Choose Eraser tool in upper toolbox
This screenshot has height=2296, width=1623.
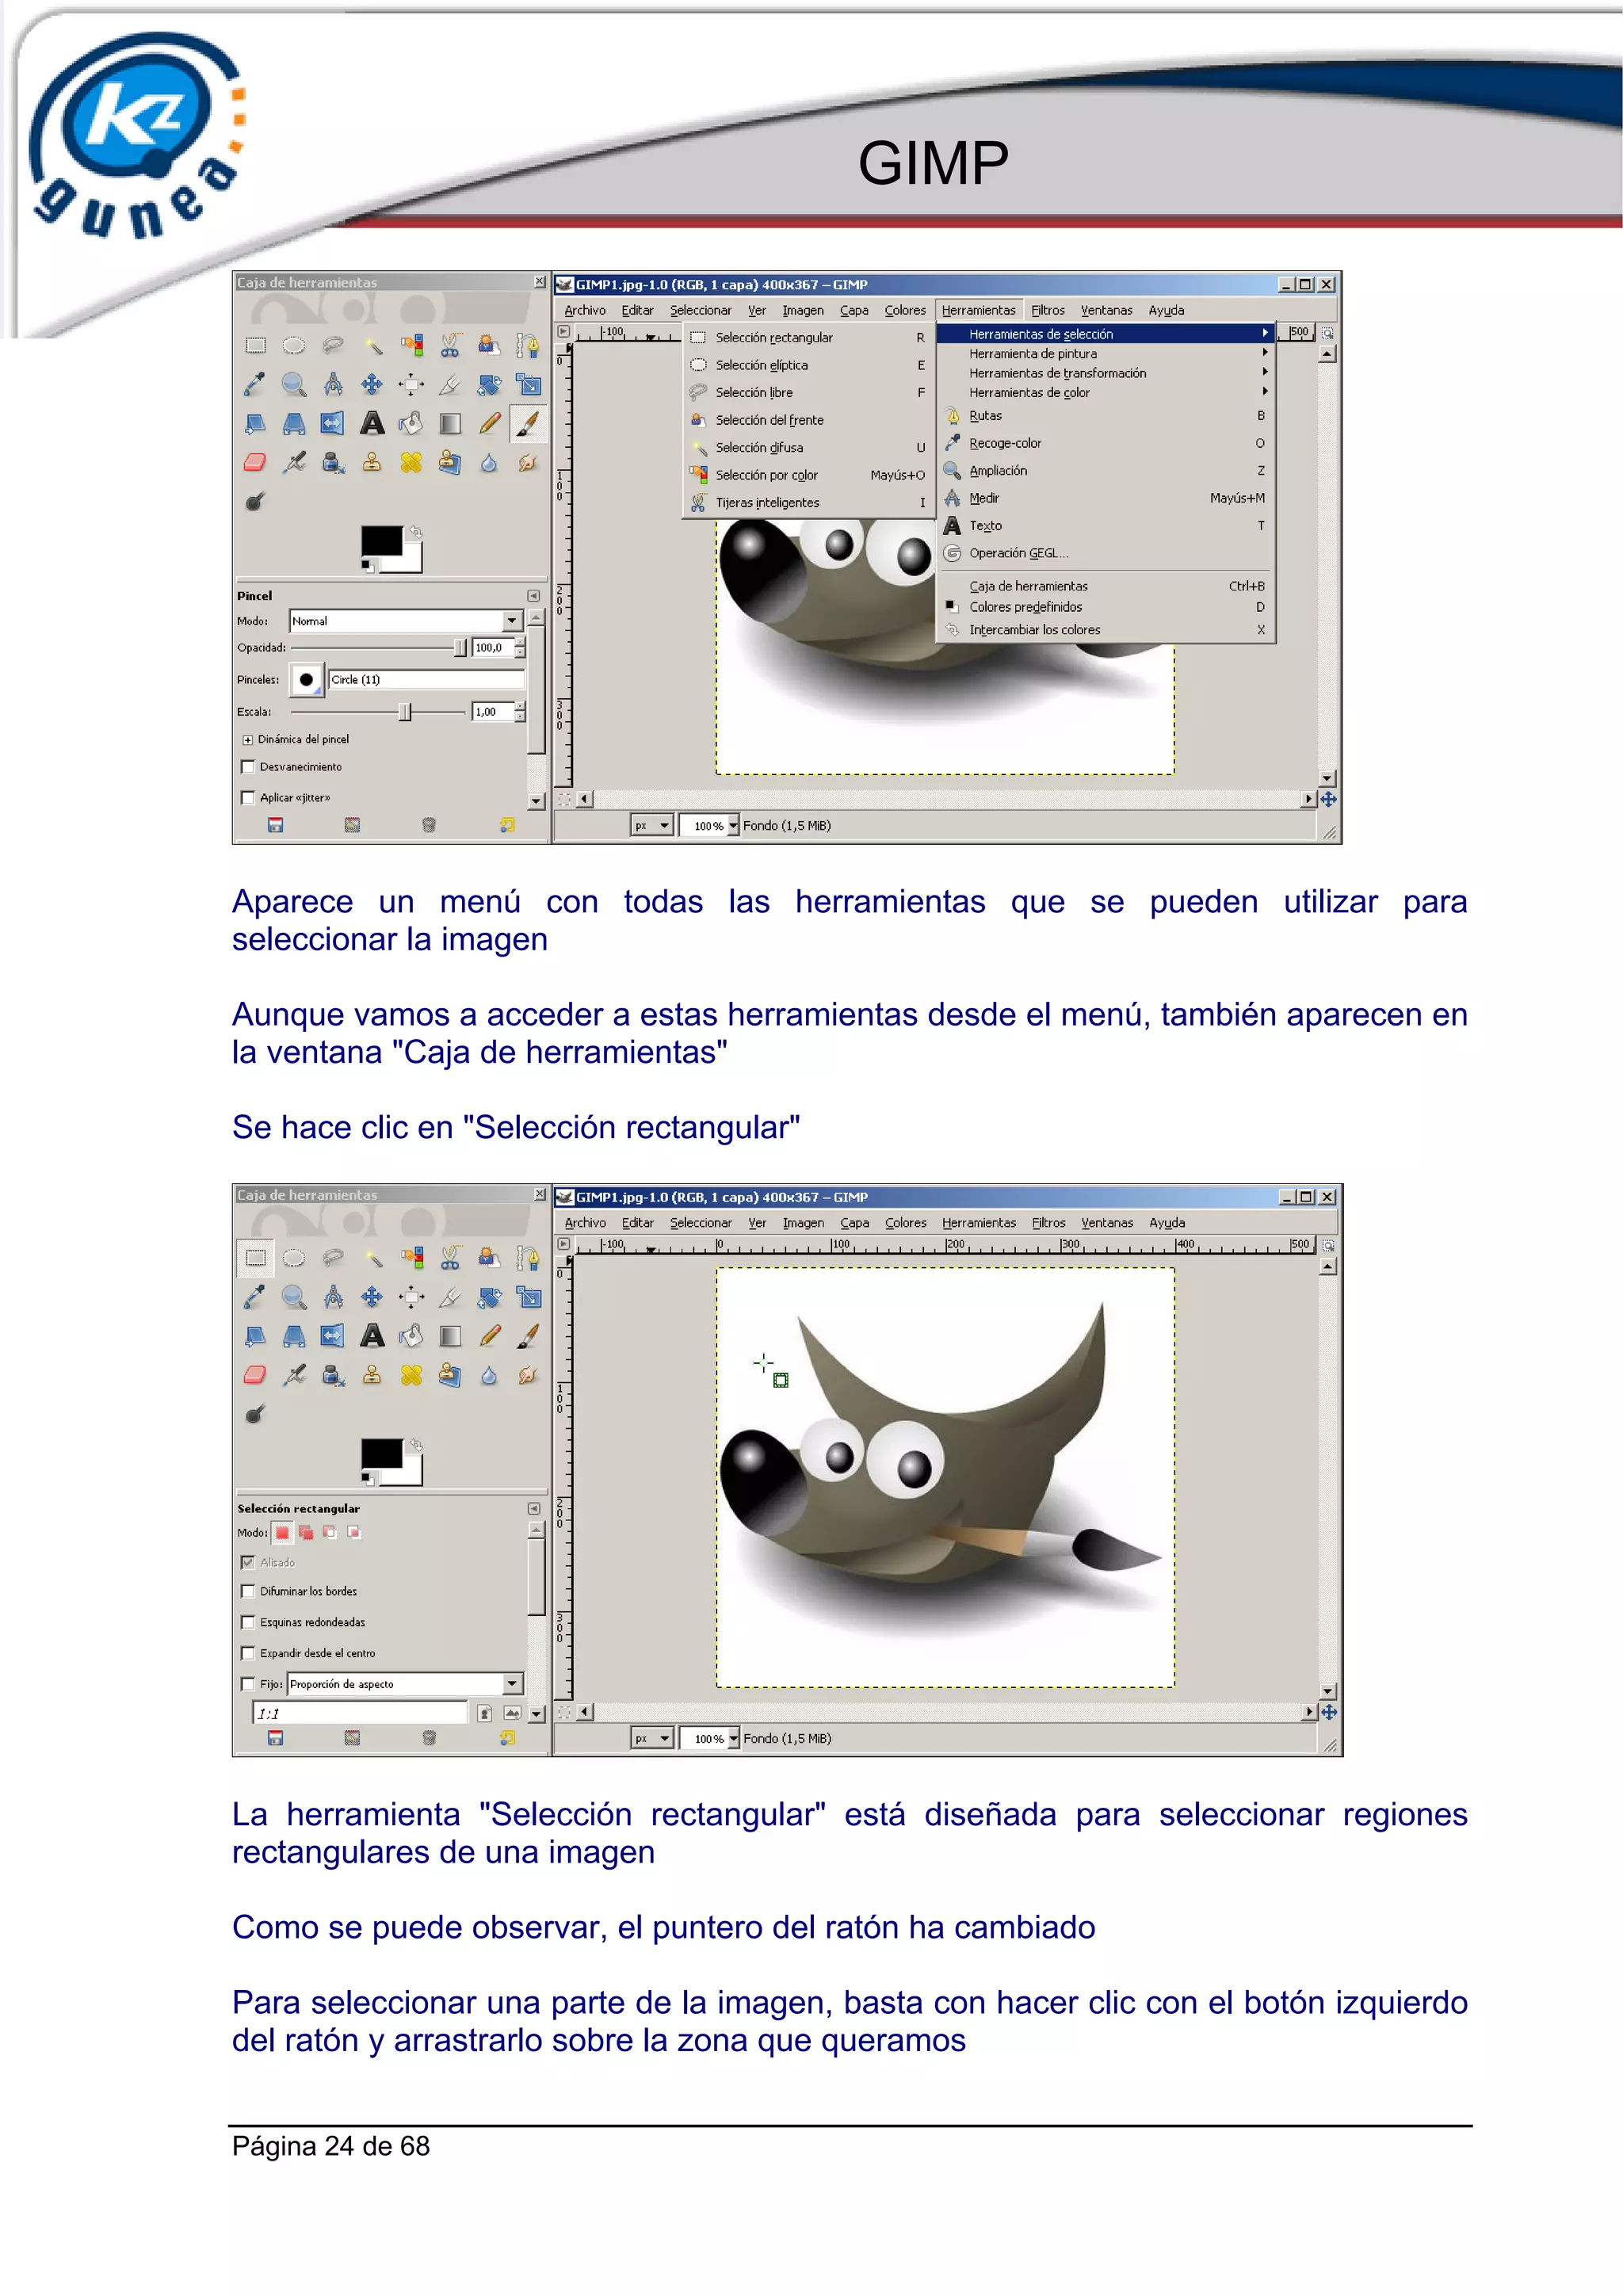pyautogui.click(x=256, y=463)
